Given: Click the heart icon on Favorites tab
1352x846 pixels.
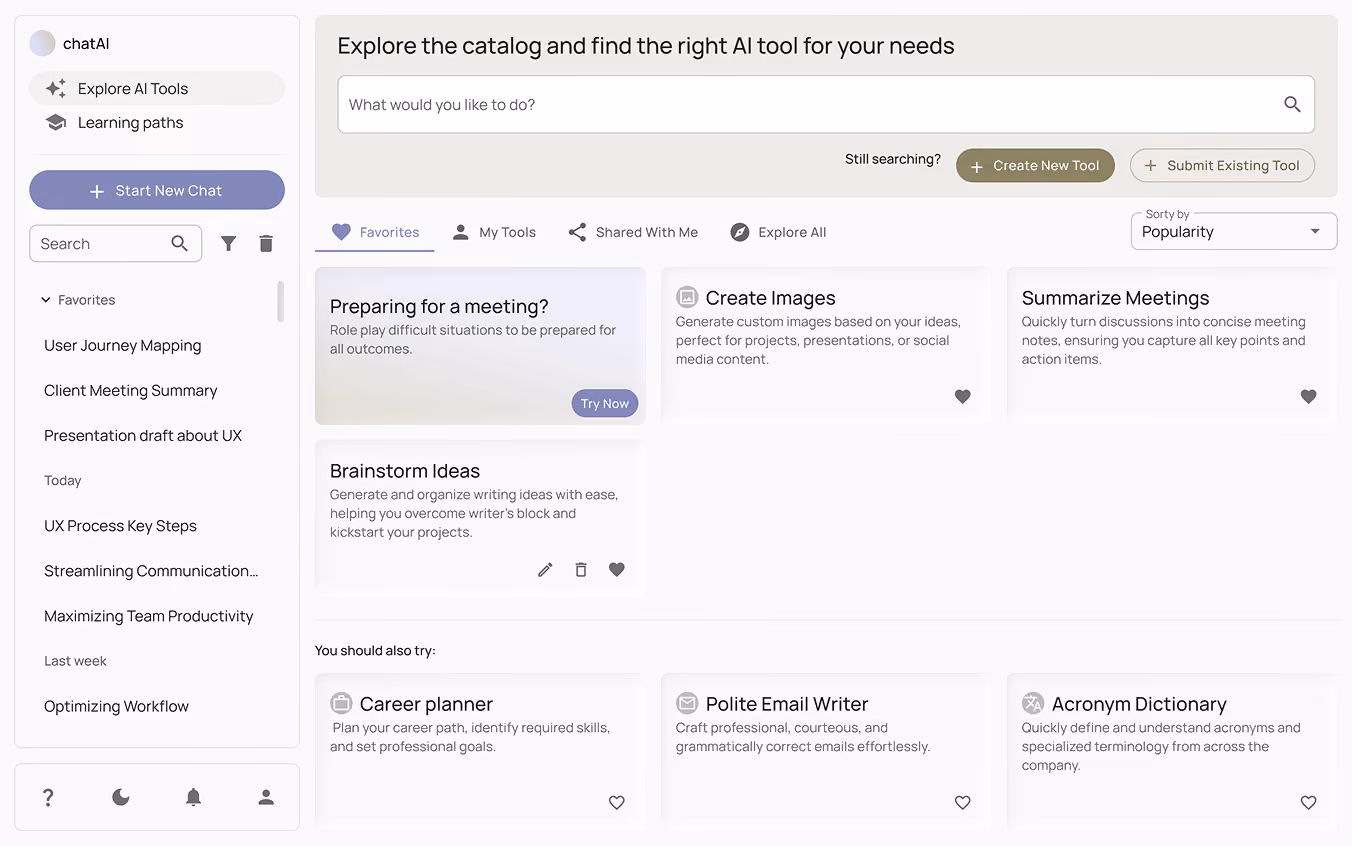Looking at the screenshot, I should tap(341, 232).
